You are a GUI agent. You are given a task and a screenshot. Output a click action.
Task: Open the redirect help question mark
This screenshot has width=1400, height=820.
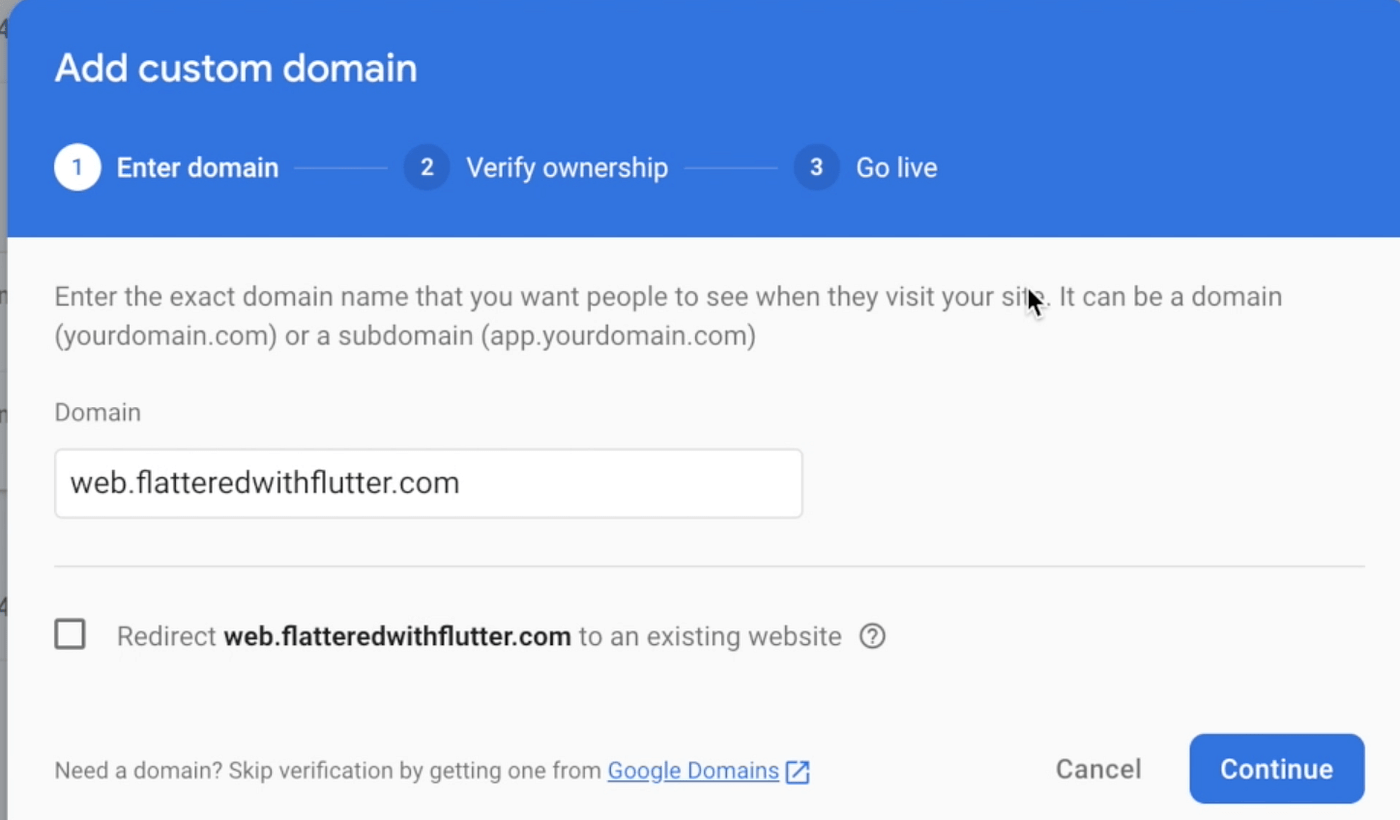[x=873, y=636]
